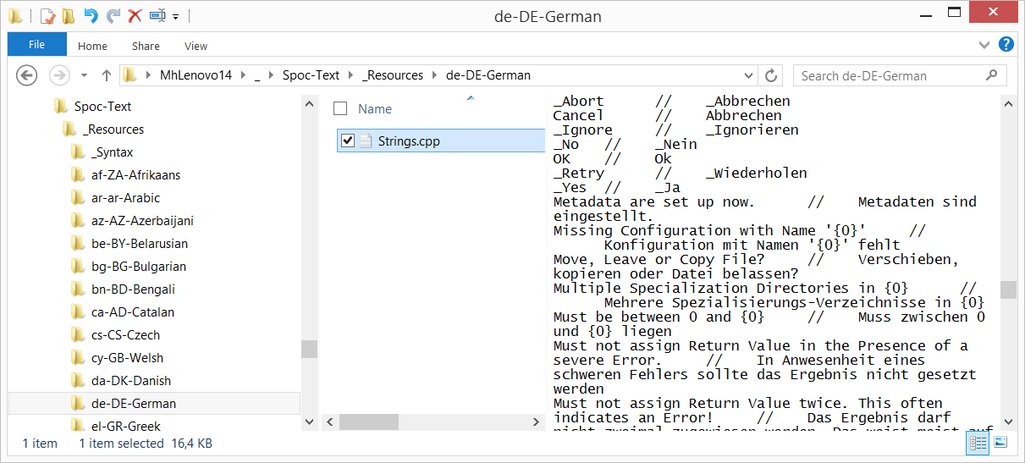Sort by the Name column header
This screenshot has width=1025, height=463.
click(x=375, y=109)
